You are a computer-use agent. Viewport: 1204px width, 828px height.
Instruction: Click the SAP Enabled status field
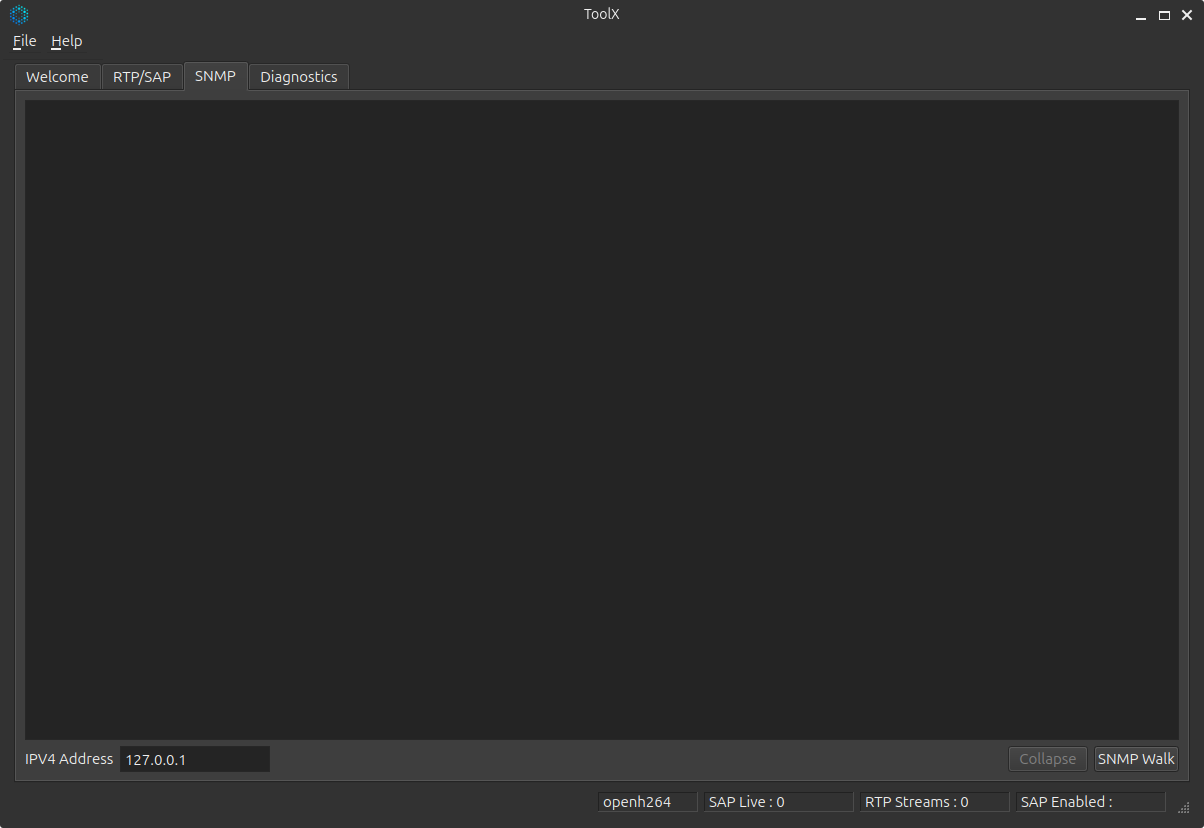click(x=1090, y=801)
